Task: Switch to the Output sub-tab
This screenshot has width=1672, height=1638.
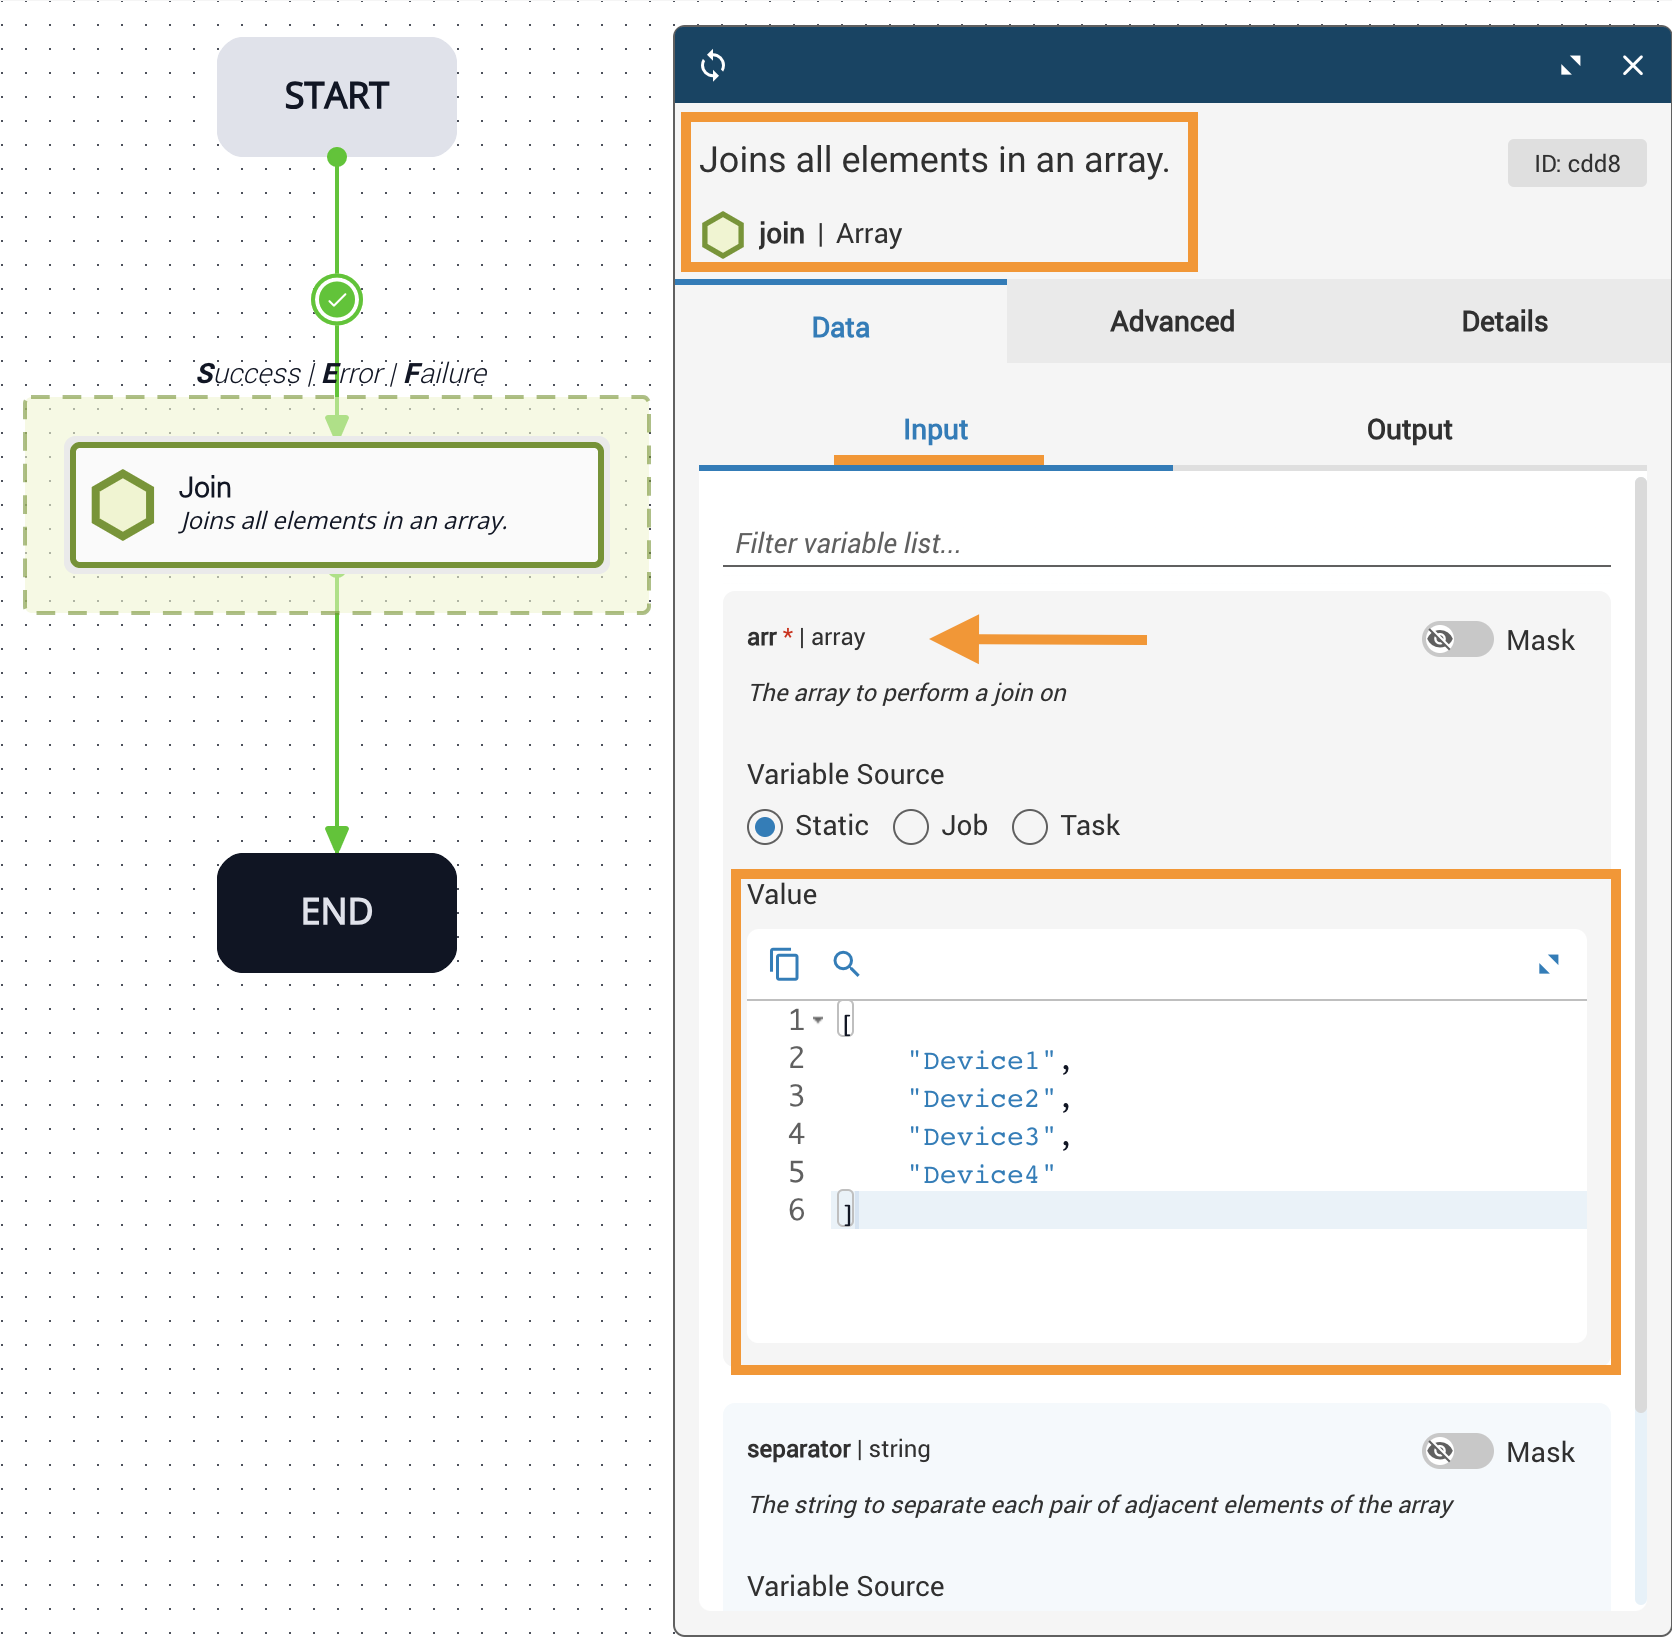Action: tap(1408, 430)
